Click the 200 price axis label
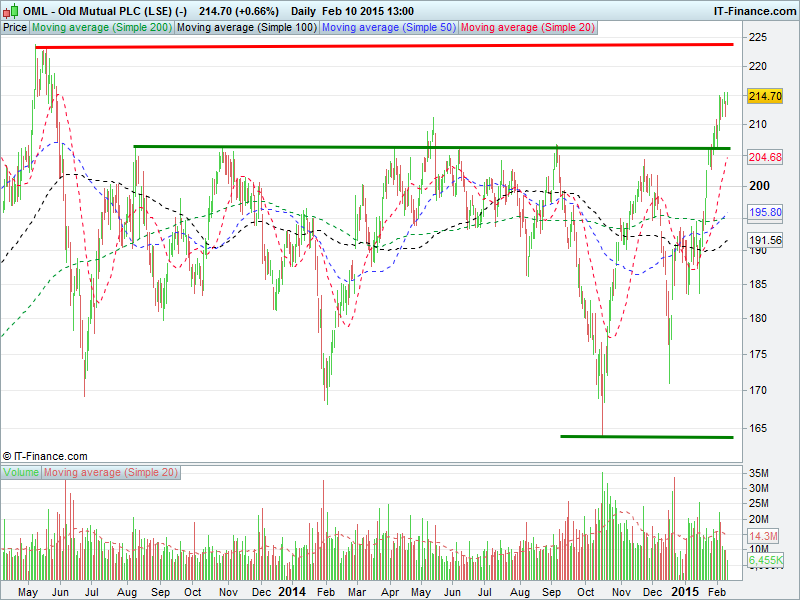 coord(759,186)
